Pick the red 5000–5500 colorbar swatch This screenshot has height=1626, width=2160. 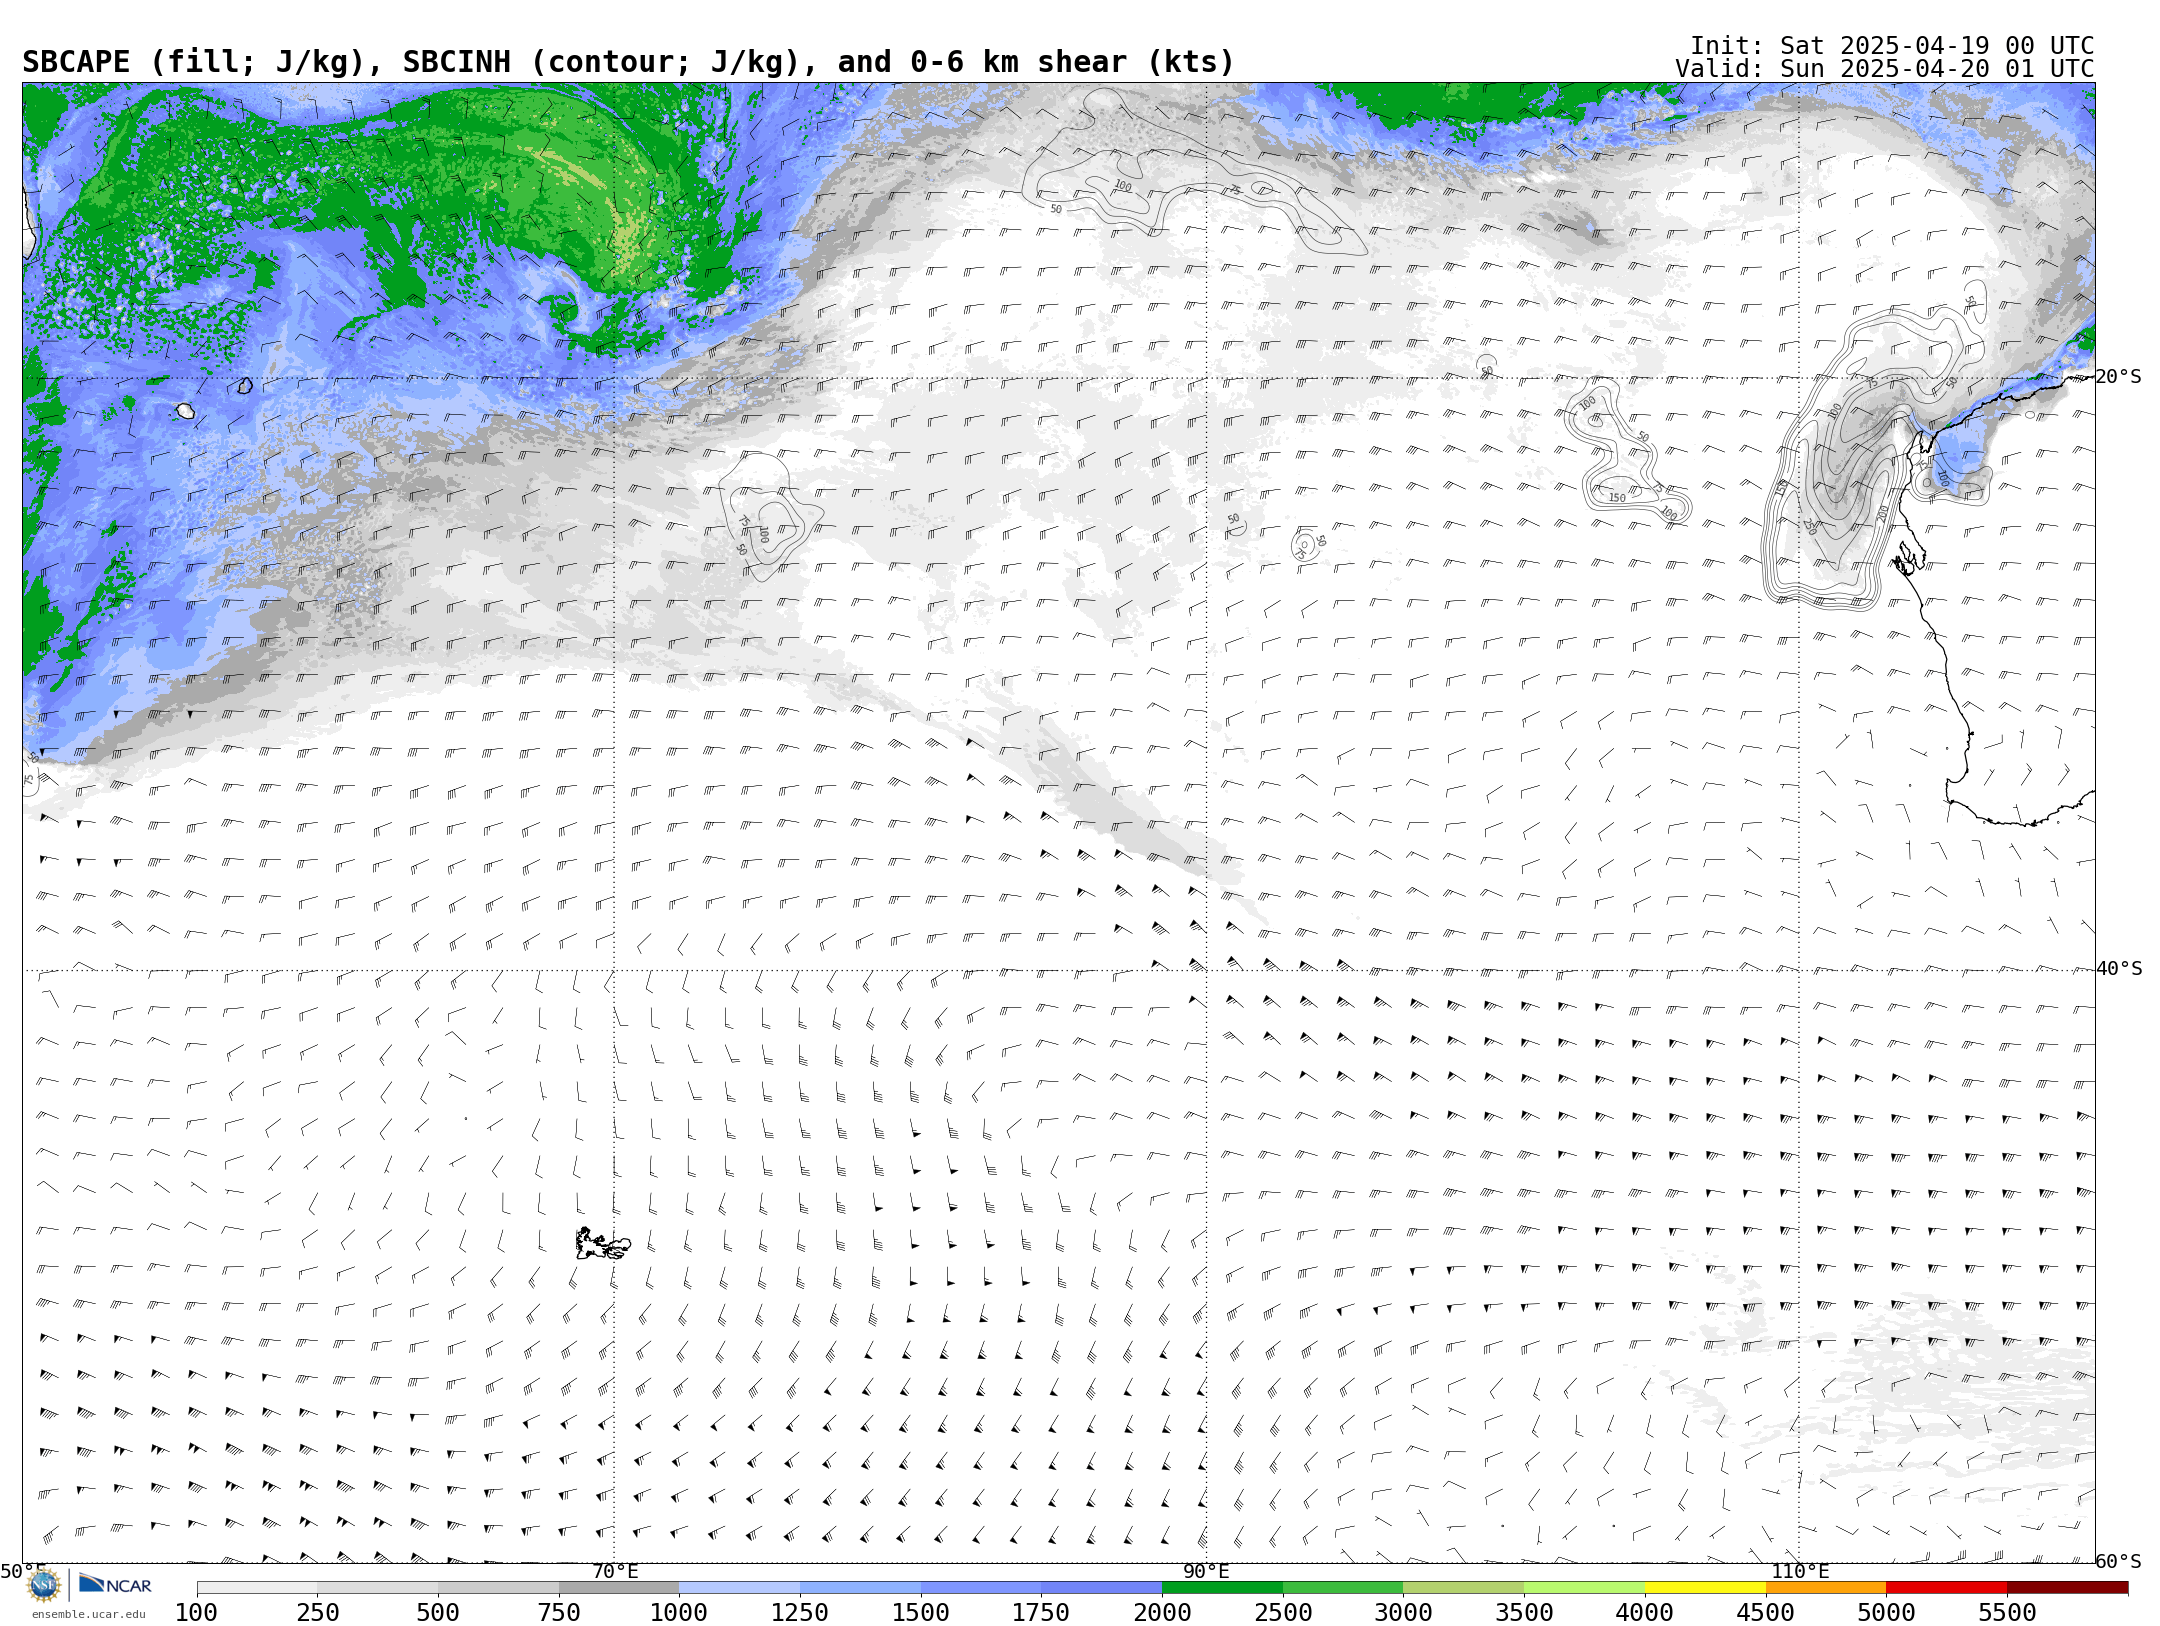(x=1946, y=1588)
